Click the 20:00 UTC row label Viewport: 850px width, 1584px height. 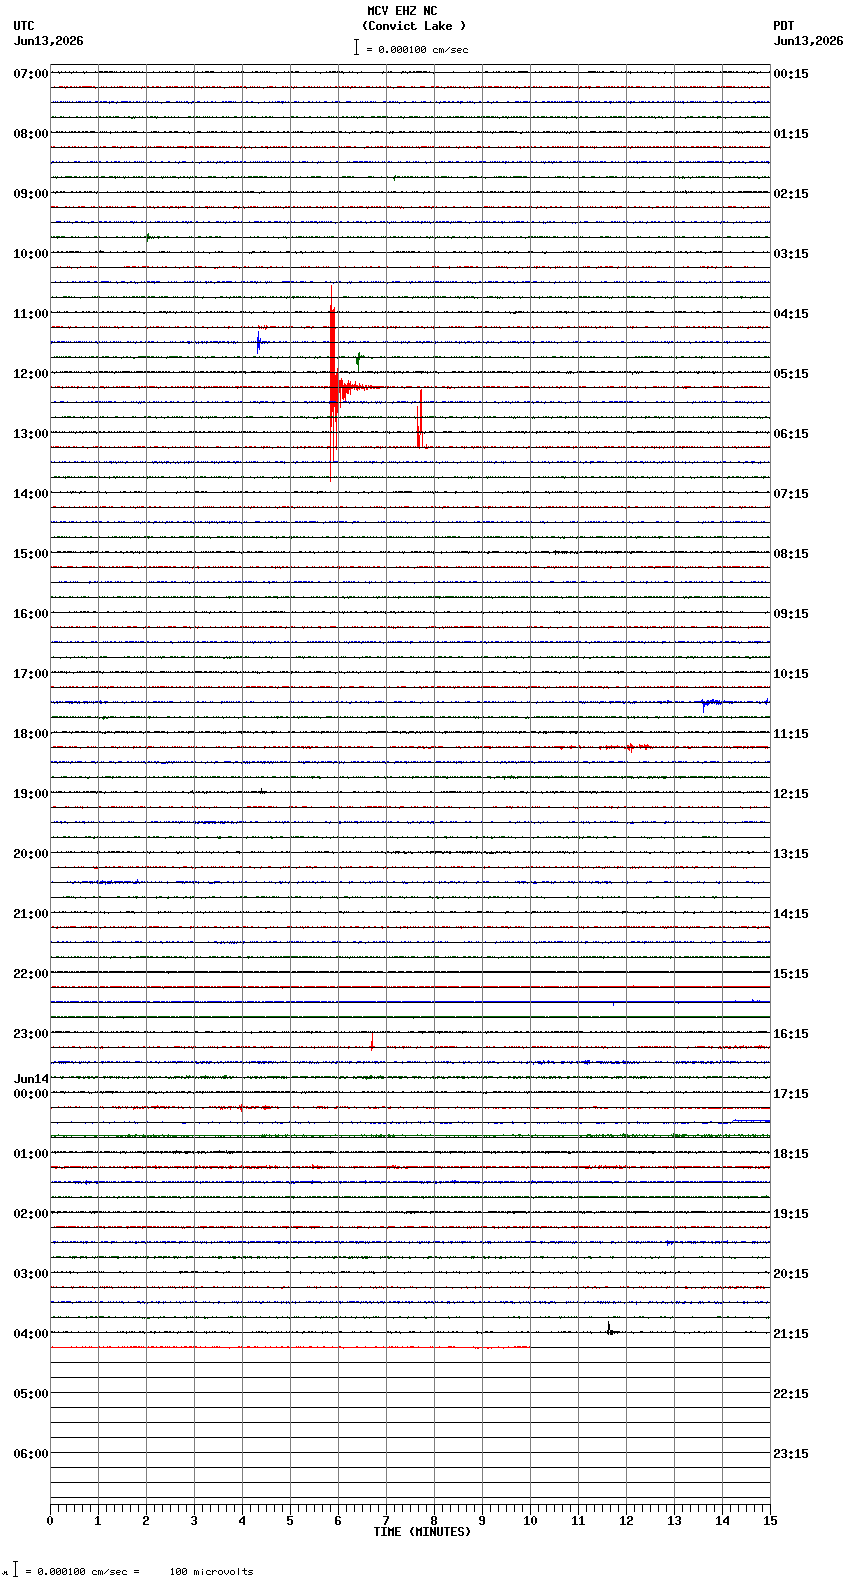point(31,854)
